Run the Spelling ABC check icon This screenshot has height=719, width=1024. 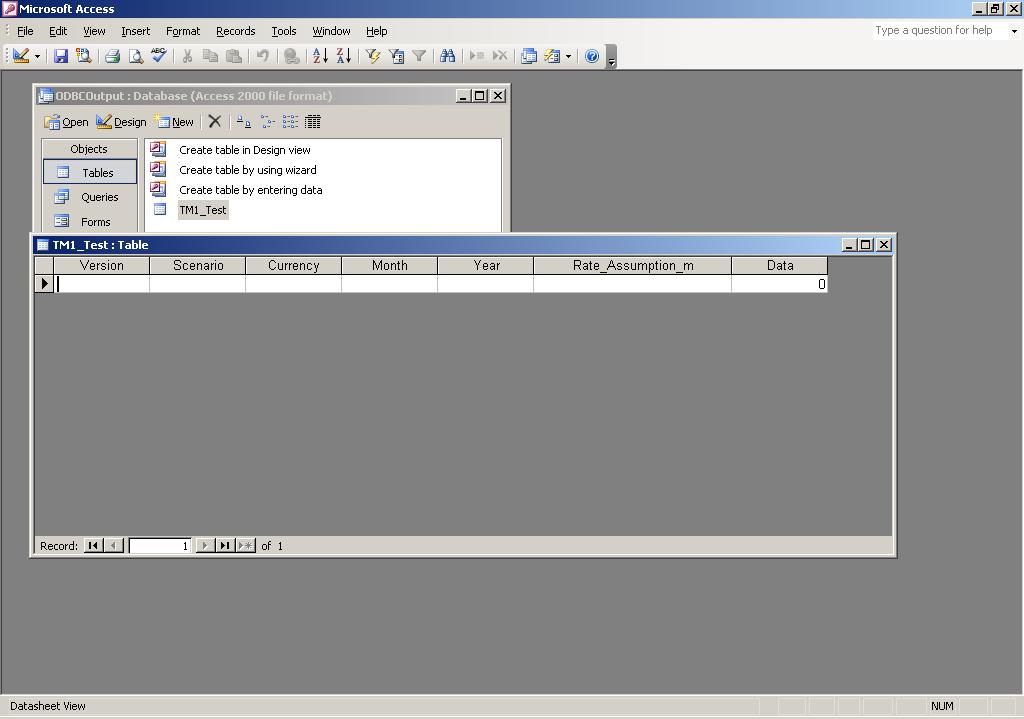[159, 56]
